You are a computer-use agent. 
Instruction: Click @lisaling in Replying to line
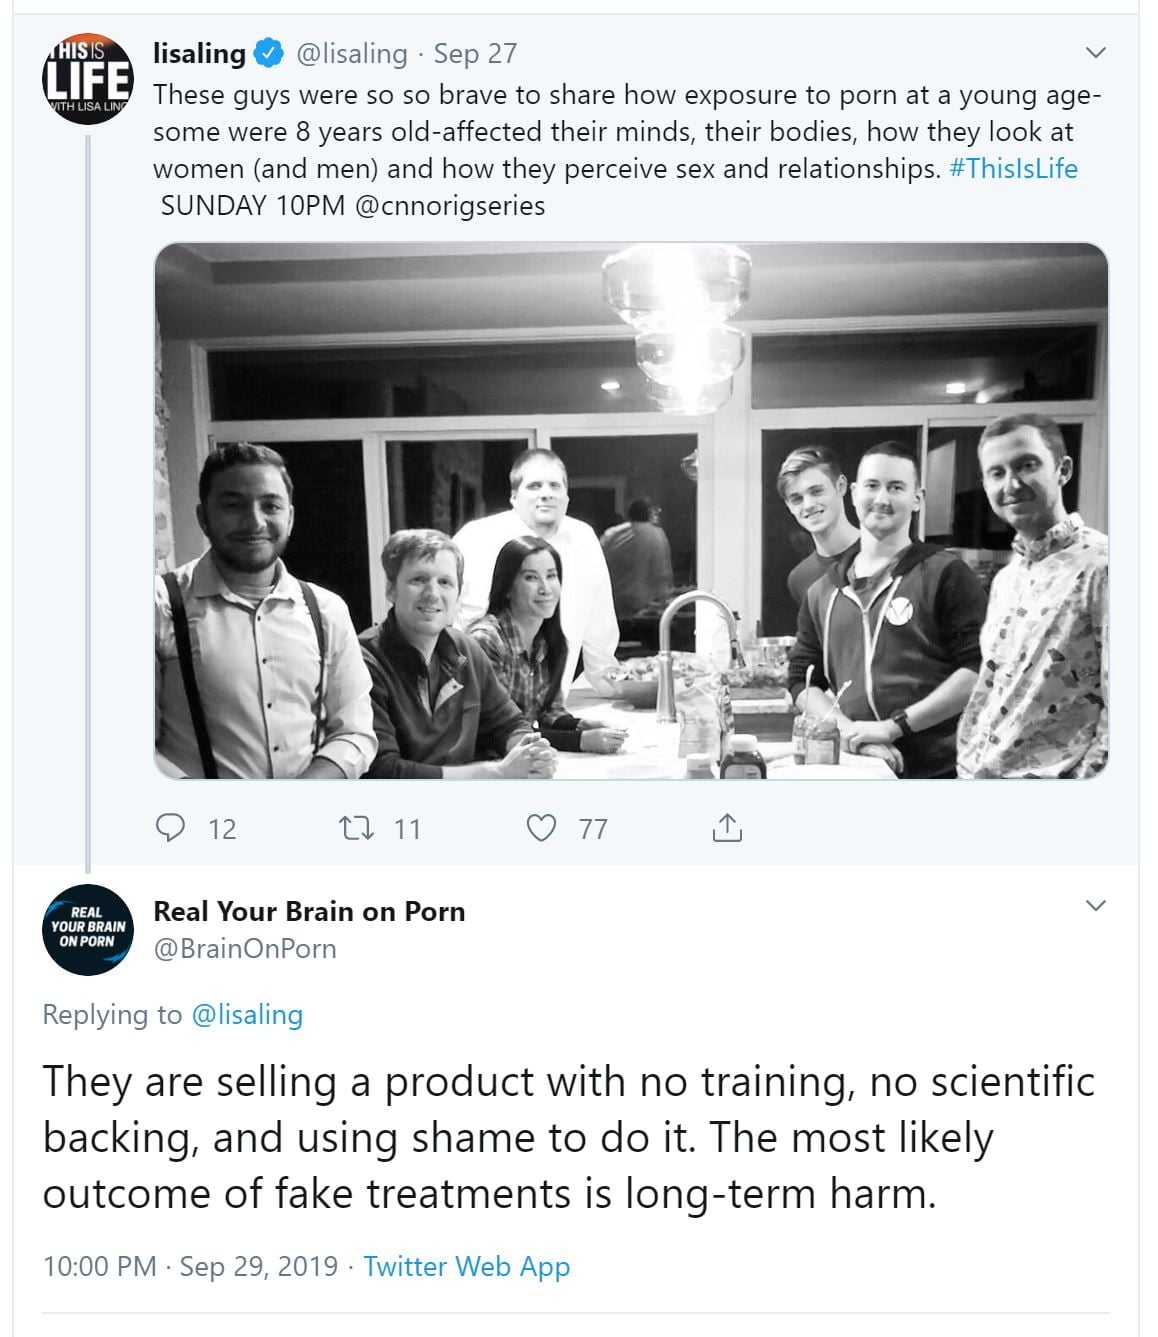coord(246,1014)
